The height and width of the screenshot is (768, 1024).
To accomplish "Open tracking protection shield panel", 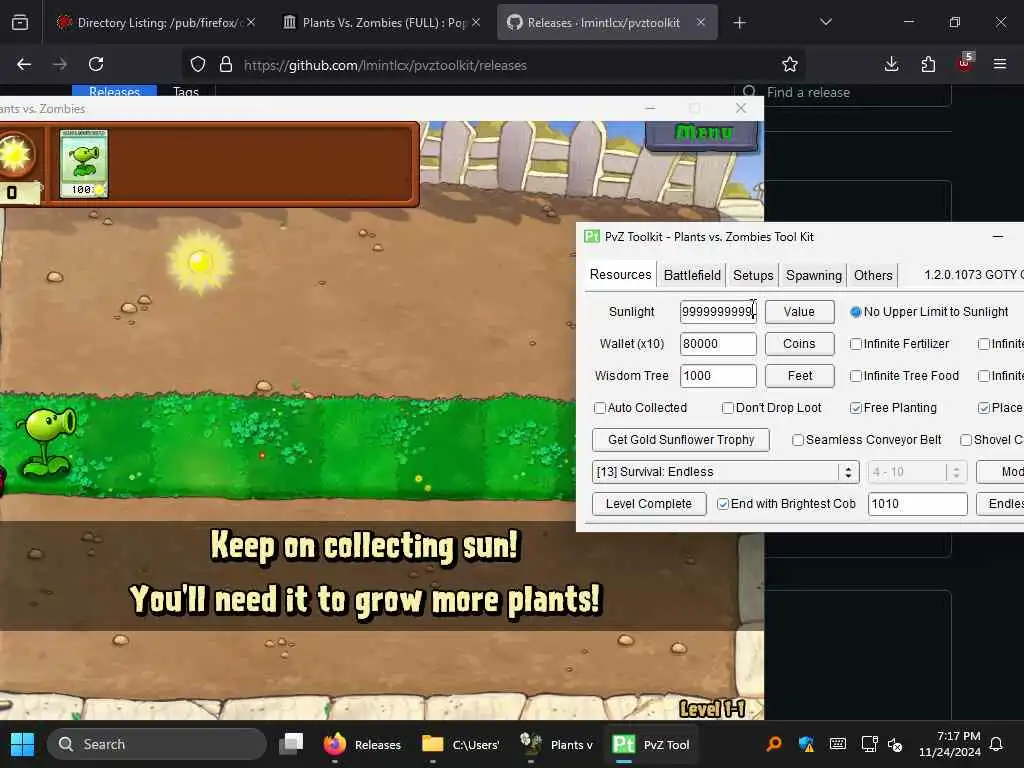I will tap(198, 65).
